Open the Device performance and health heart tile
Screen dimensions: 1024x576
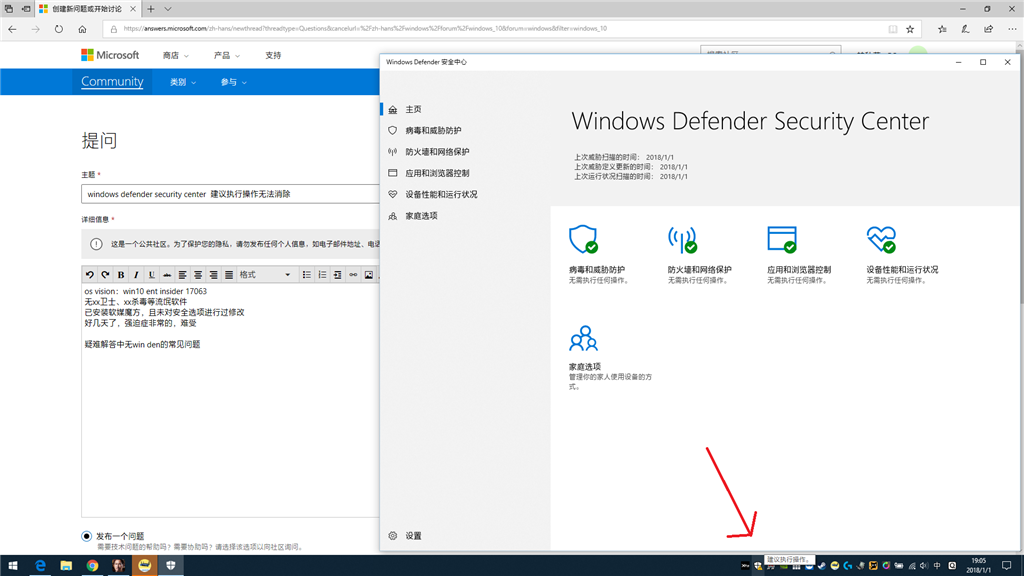click(881, 240)
